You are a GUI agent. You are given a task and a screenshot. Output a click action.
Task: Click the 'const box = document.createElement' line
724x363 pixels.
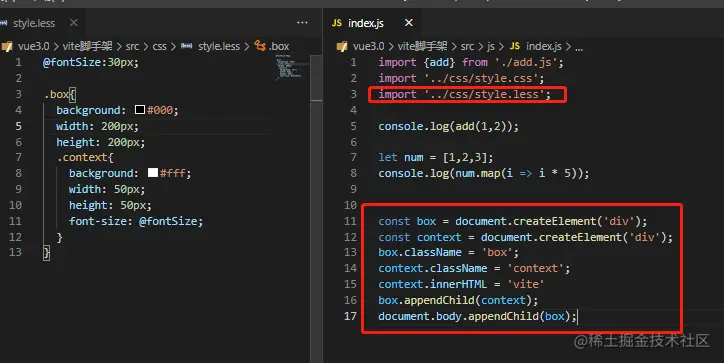click(x=513, y=221)
